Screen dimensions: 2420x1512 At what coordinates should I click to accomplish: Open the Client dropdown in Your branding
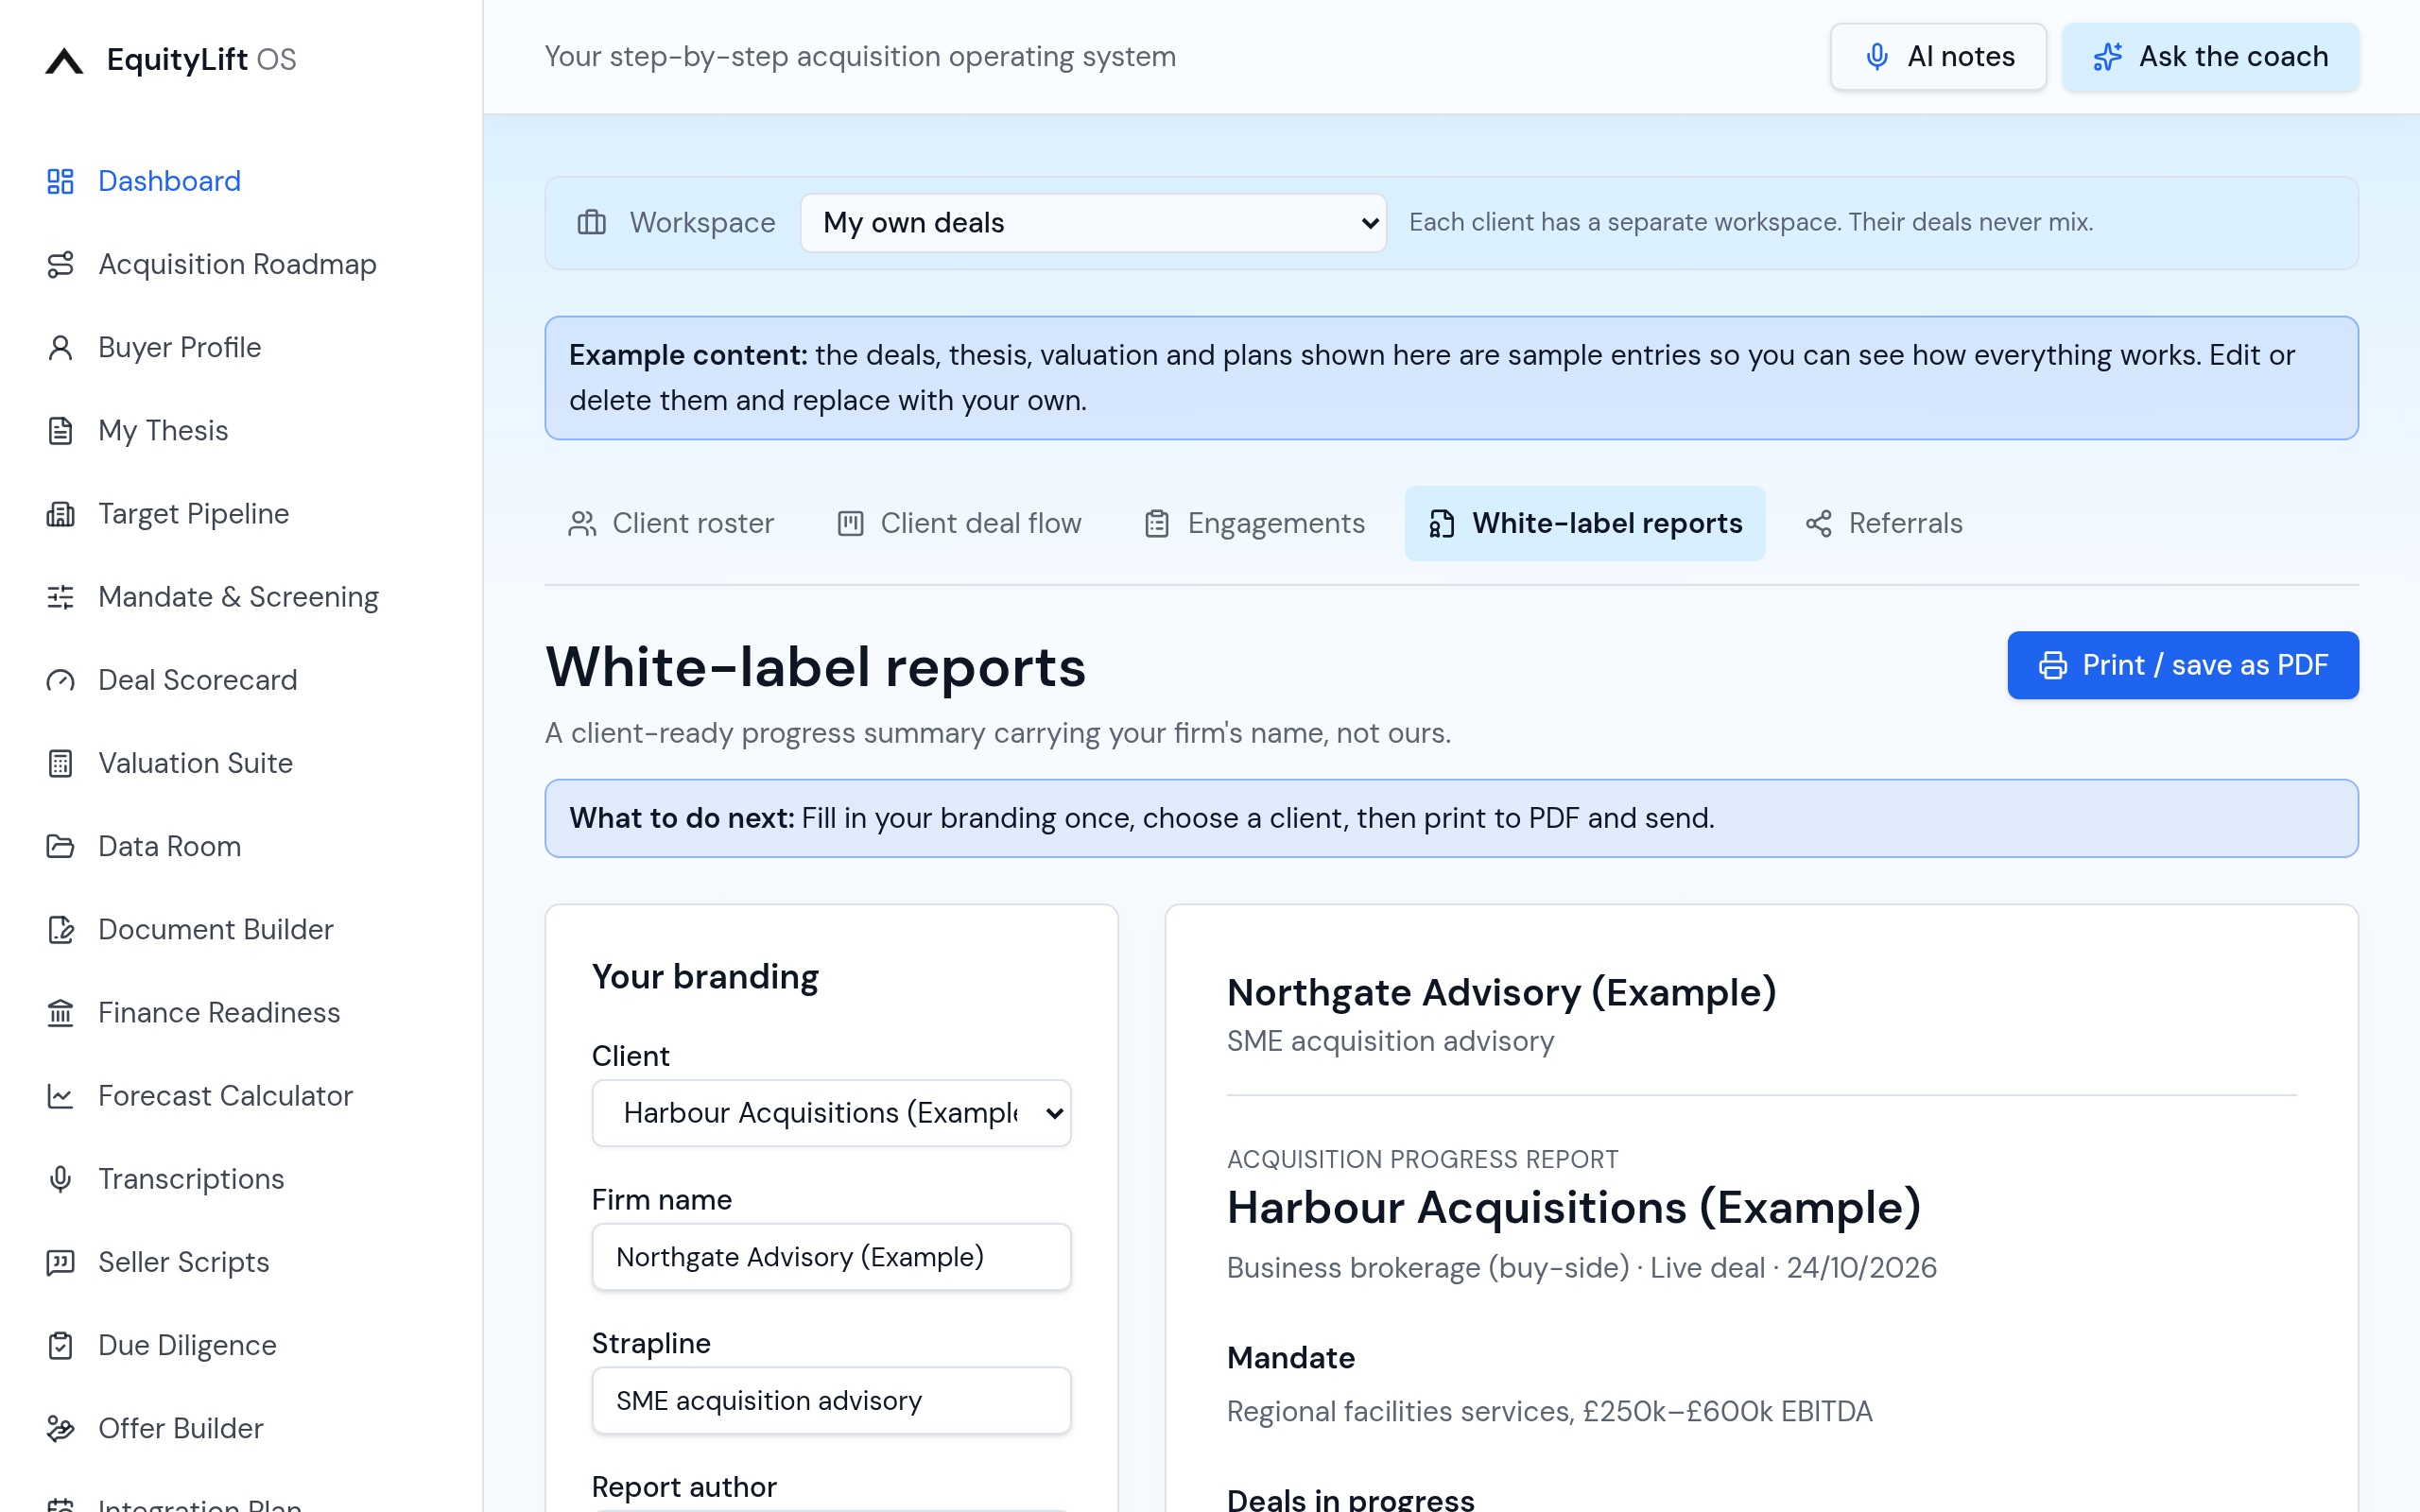pyautogui.click(x=831, y=1113)
